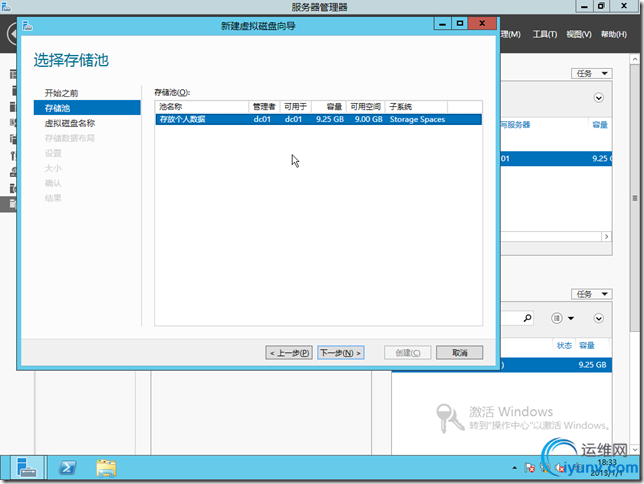Click the 9.25 GB row in lower panel
Image resolution: width=644 pixels, height=484 pixels.
tap(502, 364)
